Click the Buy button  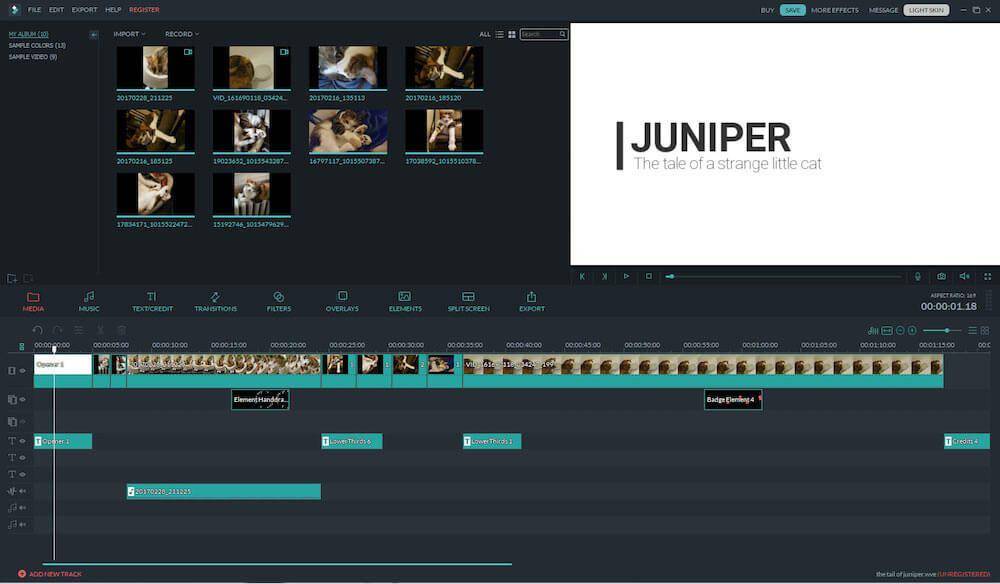(767, 10)
